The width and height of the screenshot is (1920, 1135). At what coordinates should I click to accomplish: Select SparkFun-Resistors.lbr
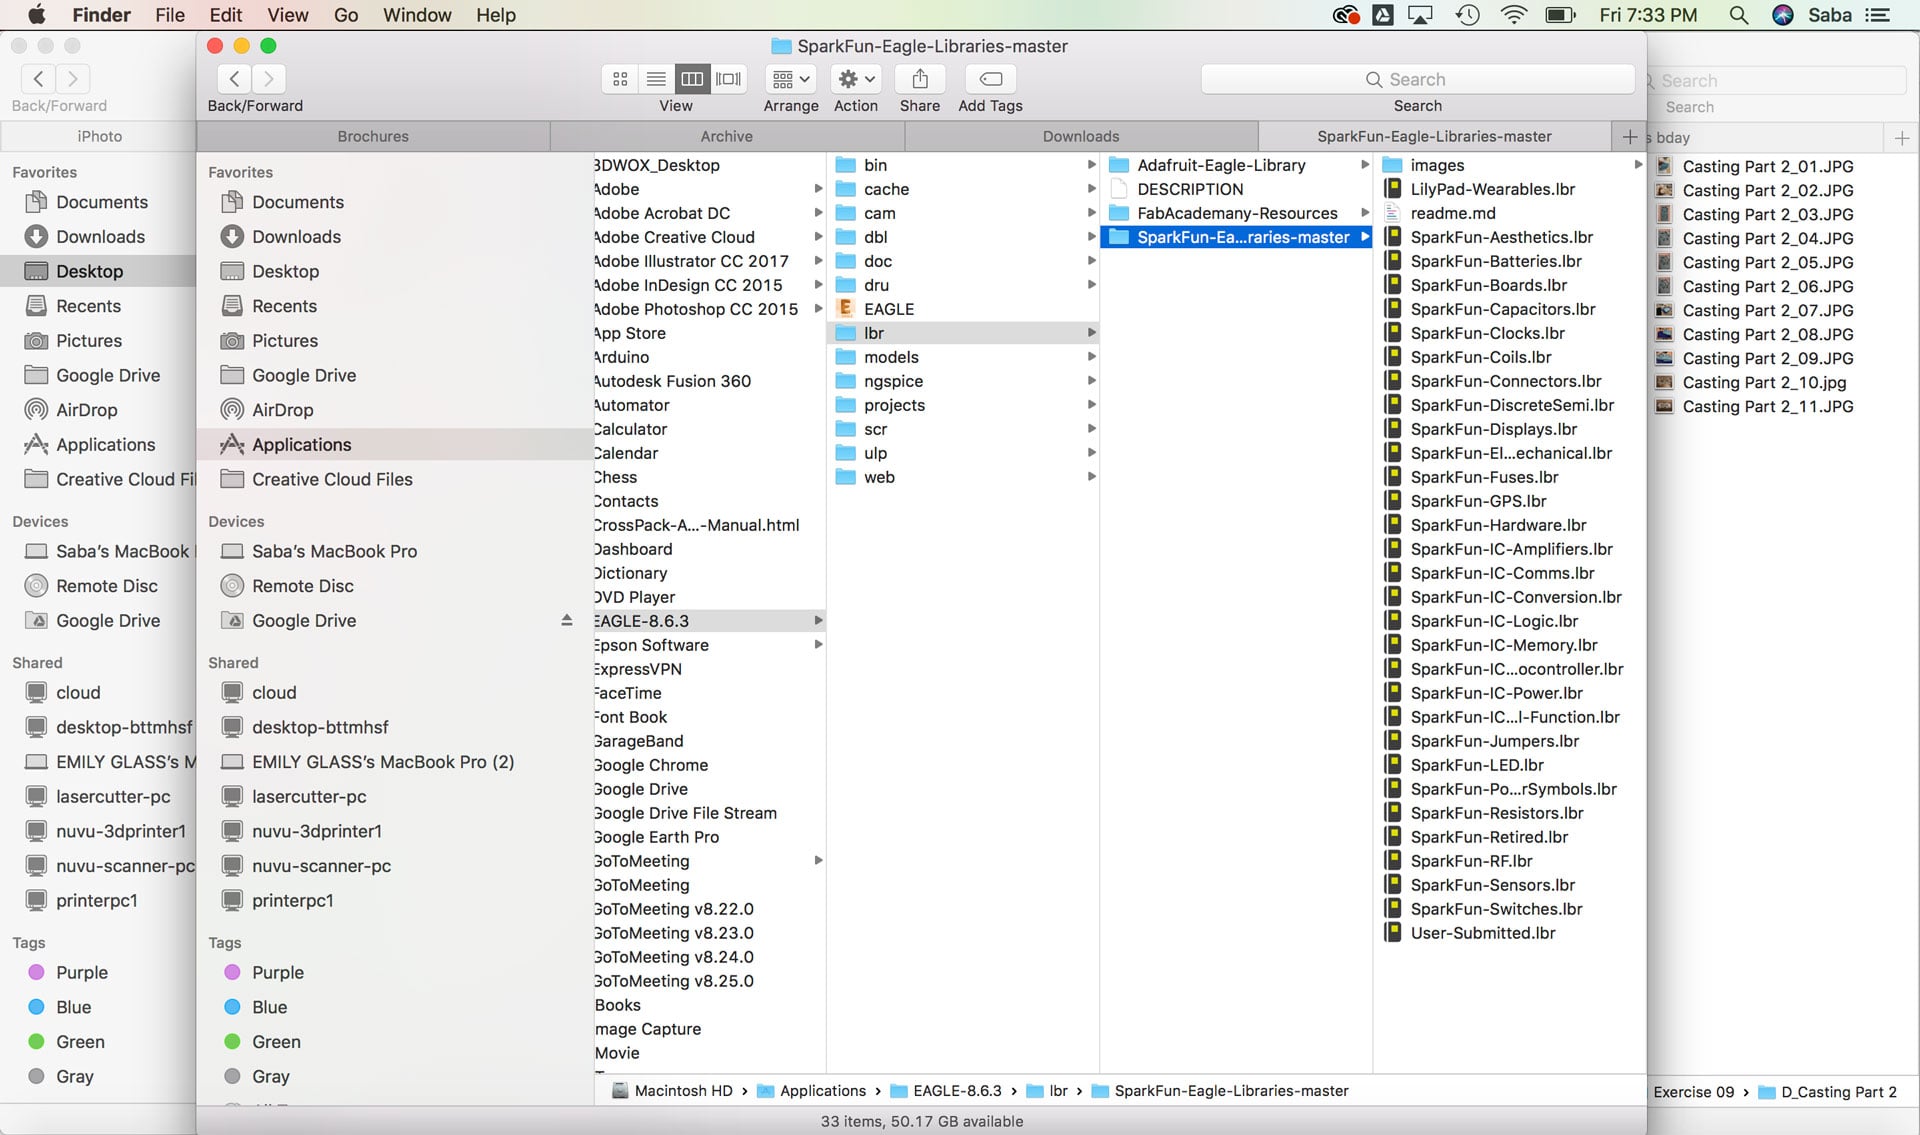(1496, 813)
